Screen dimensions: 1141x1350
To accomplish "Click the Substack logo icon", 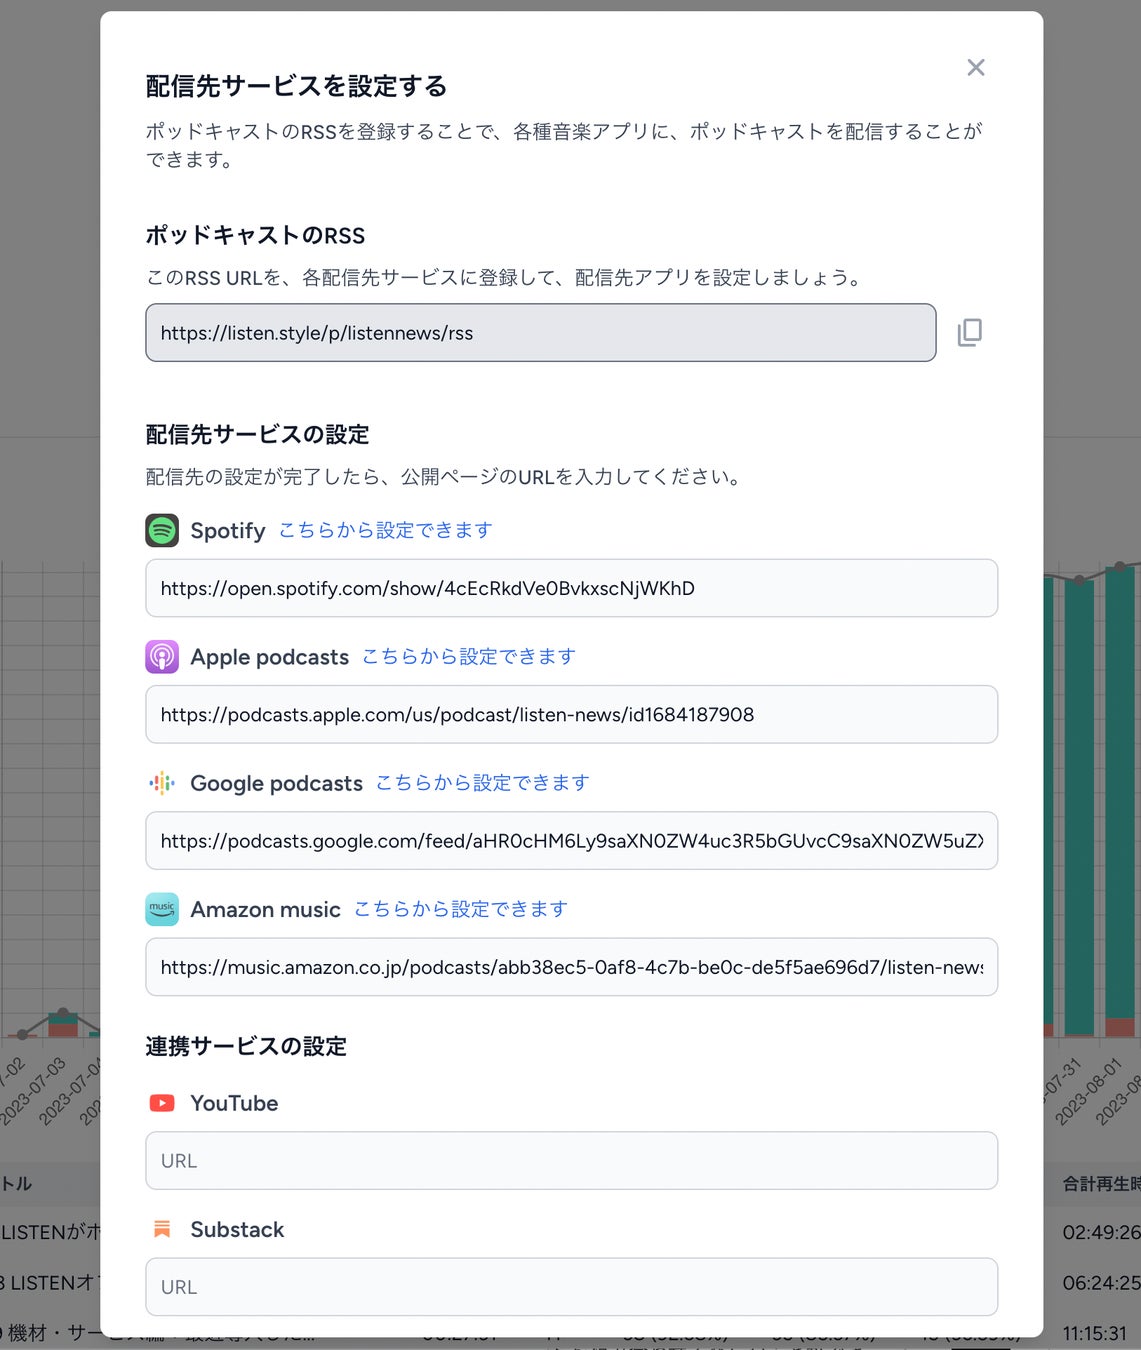I will [x=162, y=1229].
